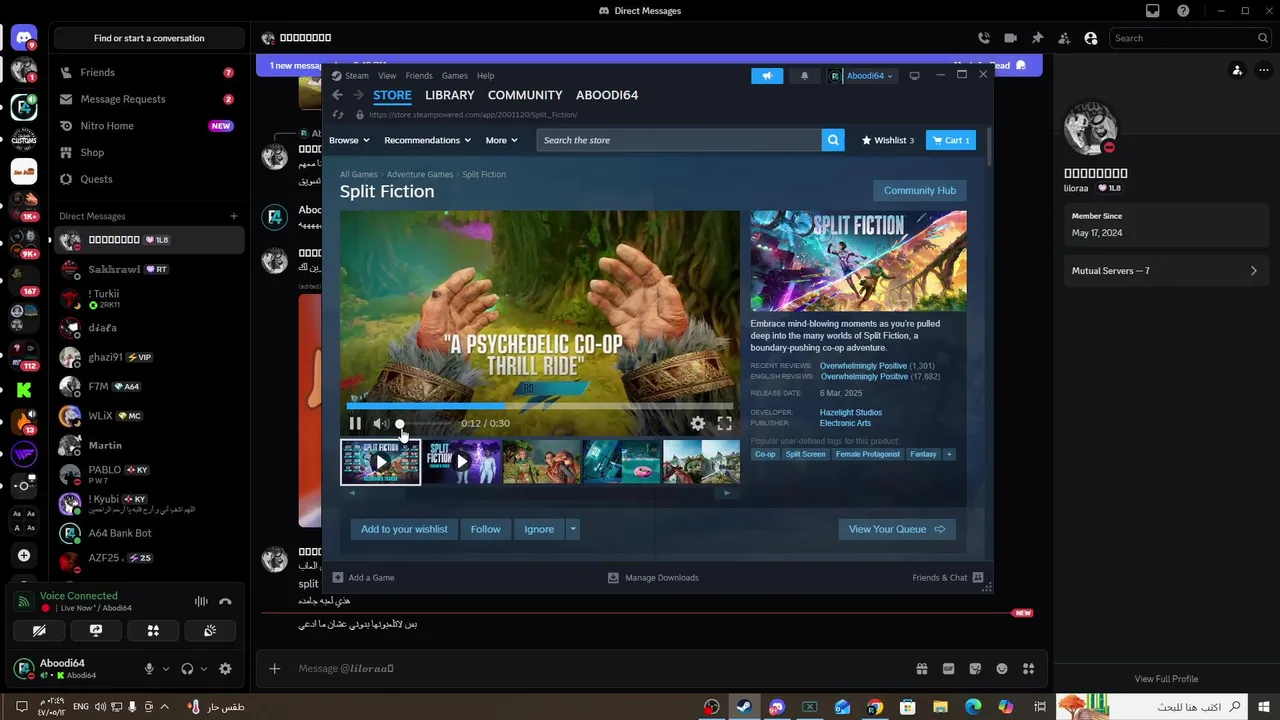The image size is (1280, 720).
Task: Open Steam Help menu
Action: (x=485, y=76)
